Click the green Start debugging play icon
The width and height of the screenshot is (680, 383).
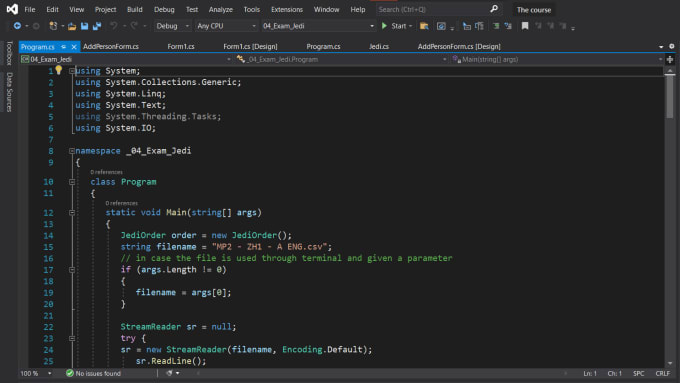(384, 26)
